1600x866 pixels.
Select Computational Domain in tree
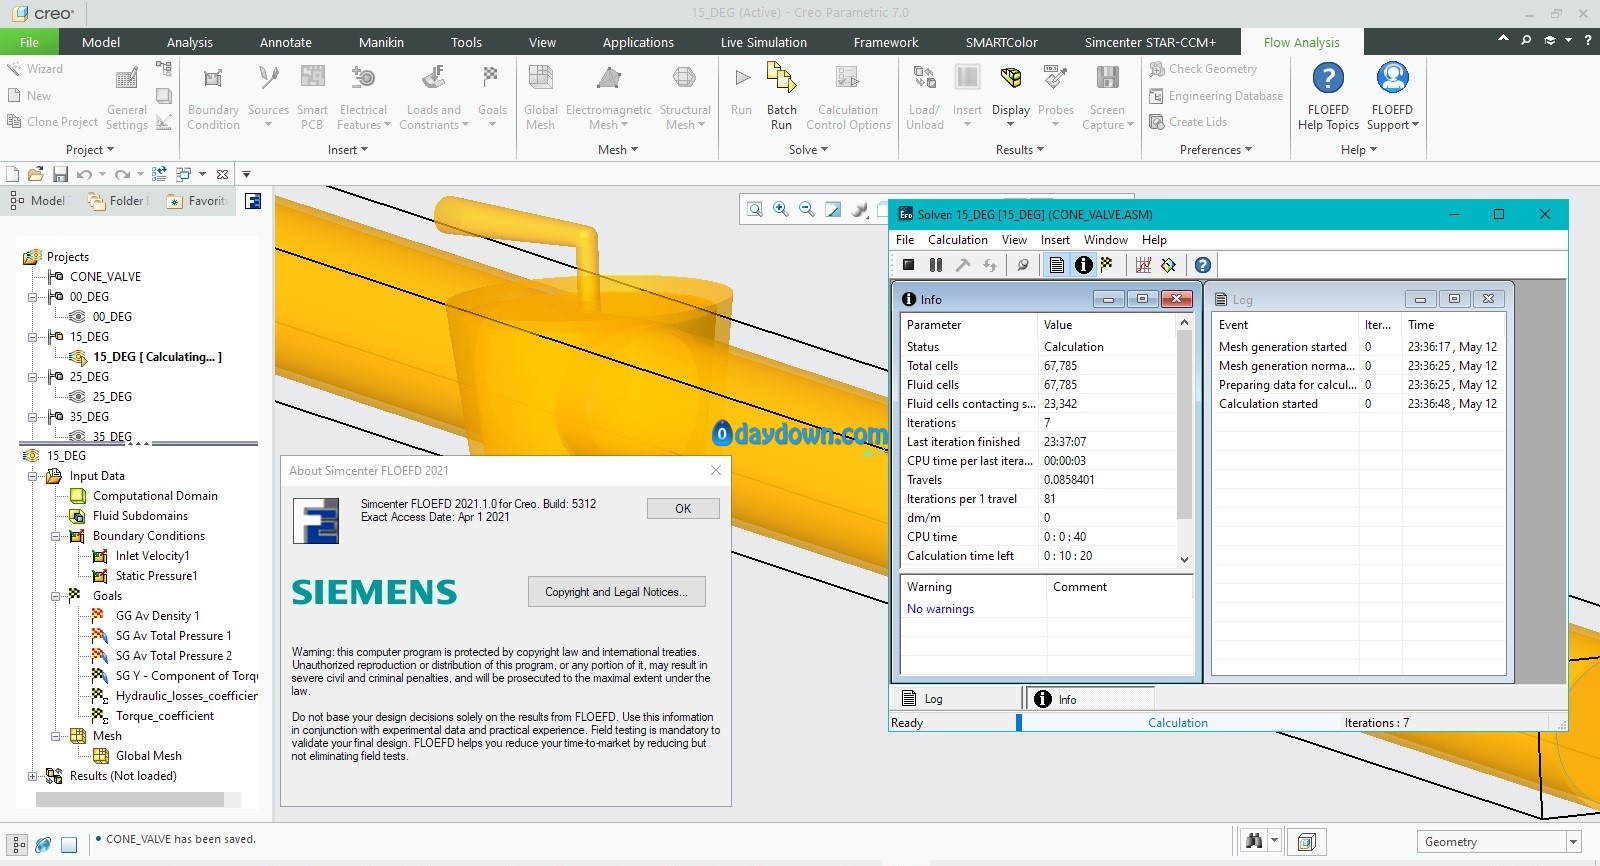coord(155,496)
